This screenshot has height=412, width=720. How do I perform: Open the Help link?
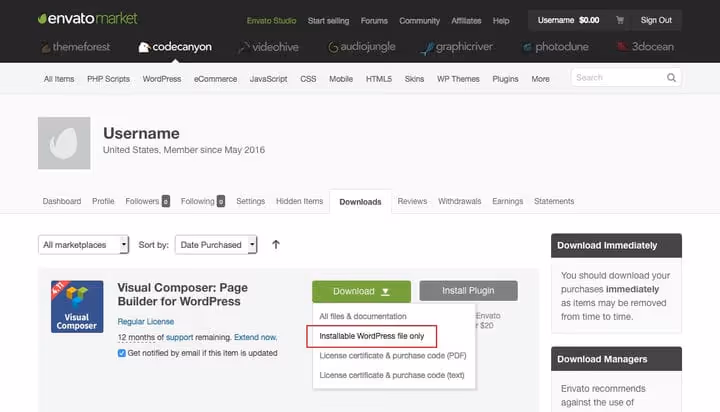tap(501, 21)
